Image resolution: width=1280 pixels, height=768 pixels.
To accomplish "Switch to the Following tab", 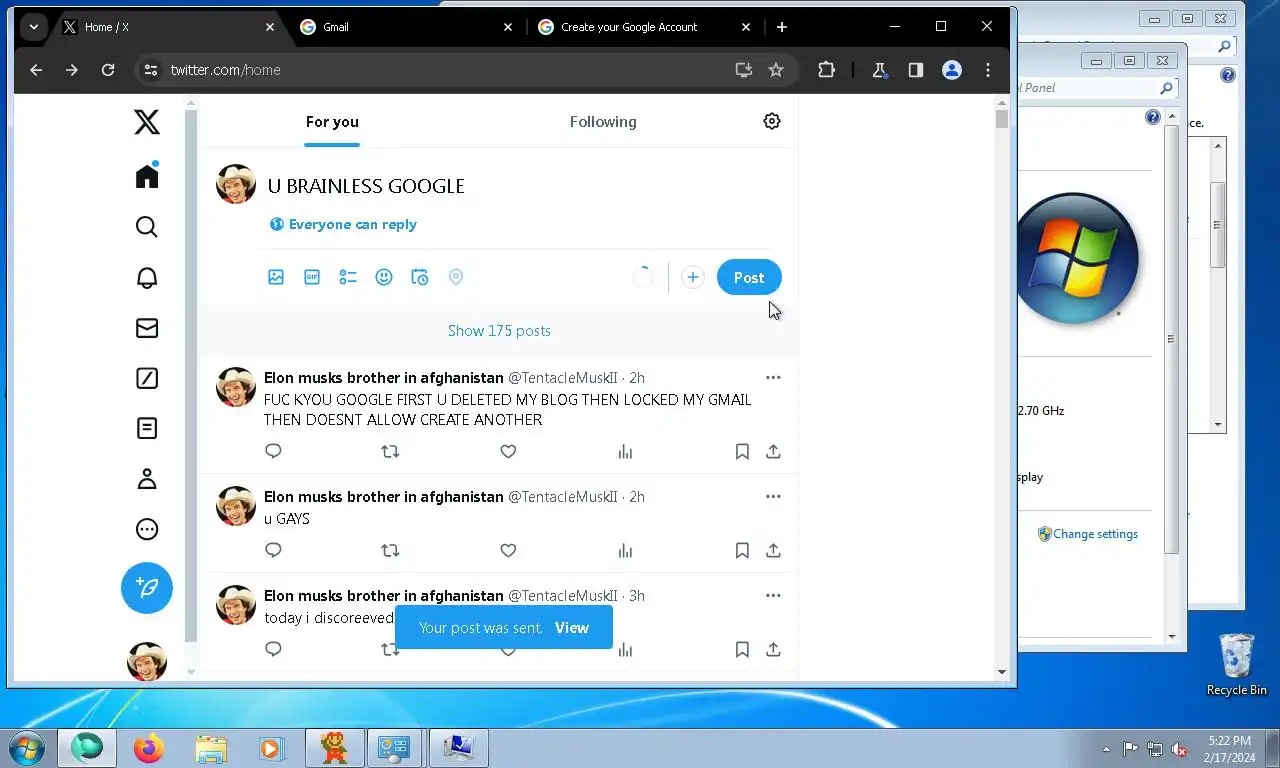I will coord(603,122).
